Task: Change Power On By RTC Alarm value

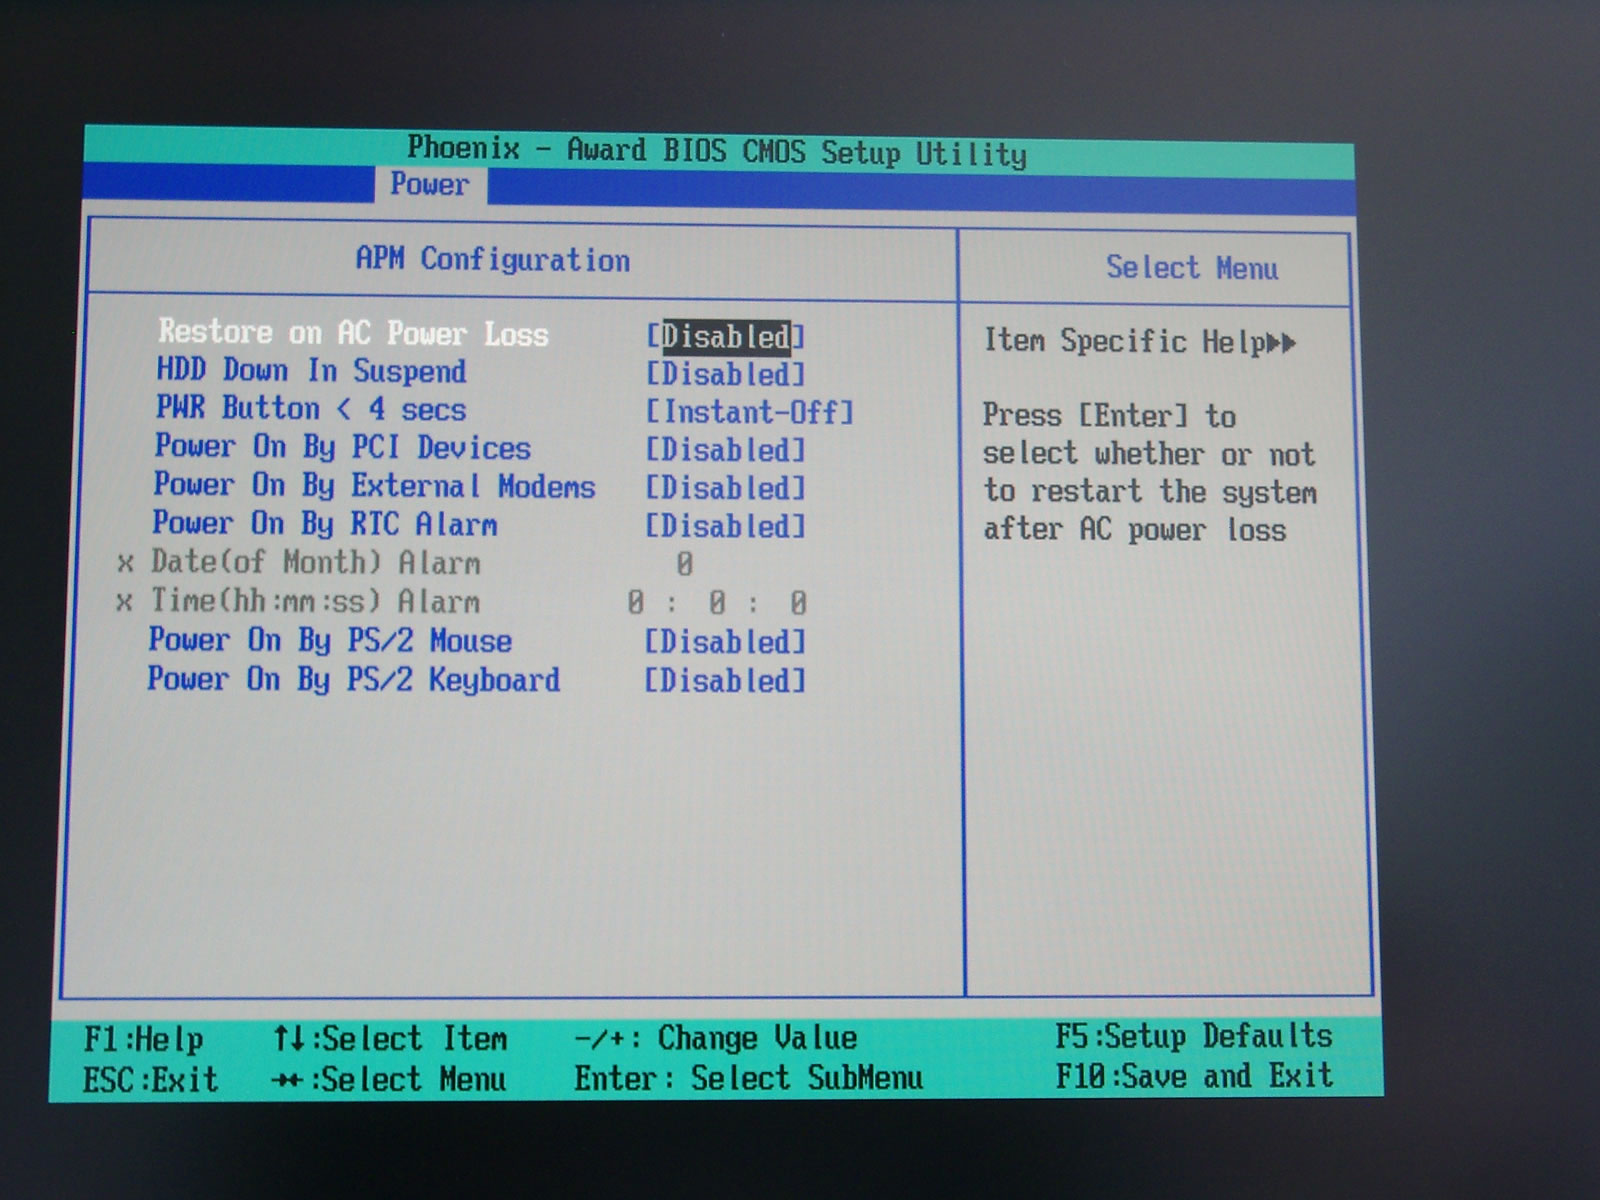Action: click(725, 527)
